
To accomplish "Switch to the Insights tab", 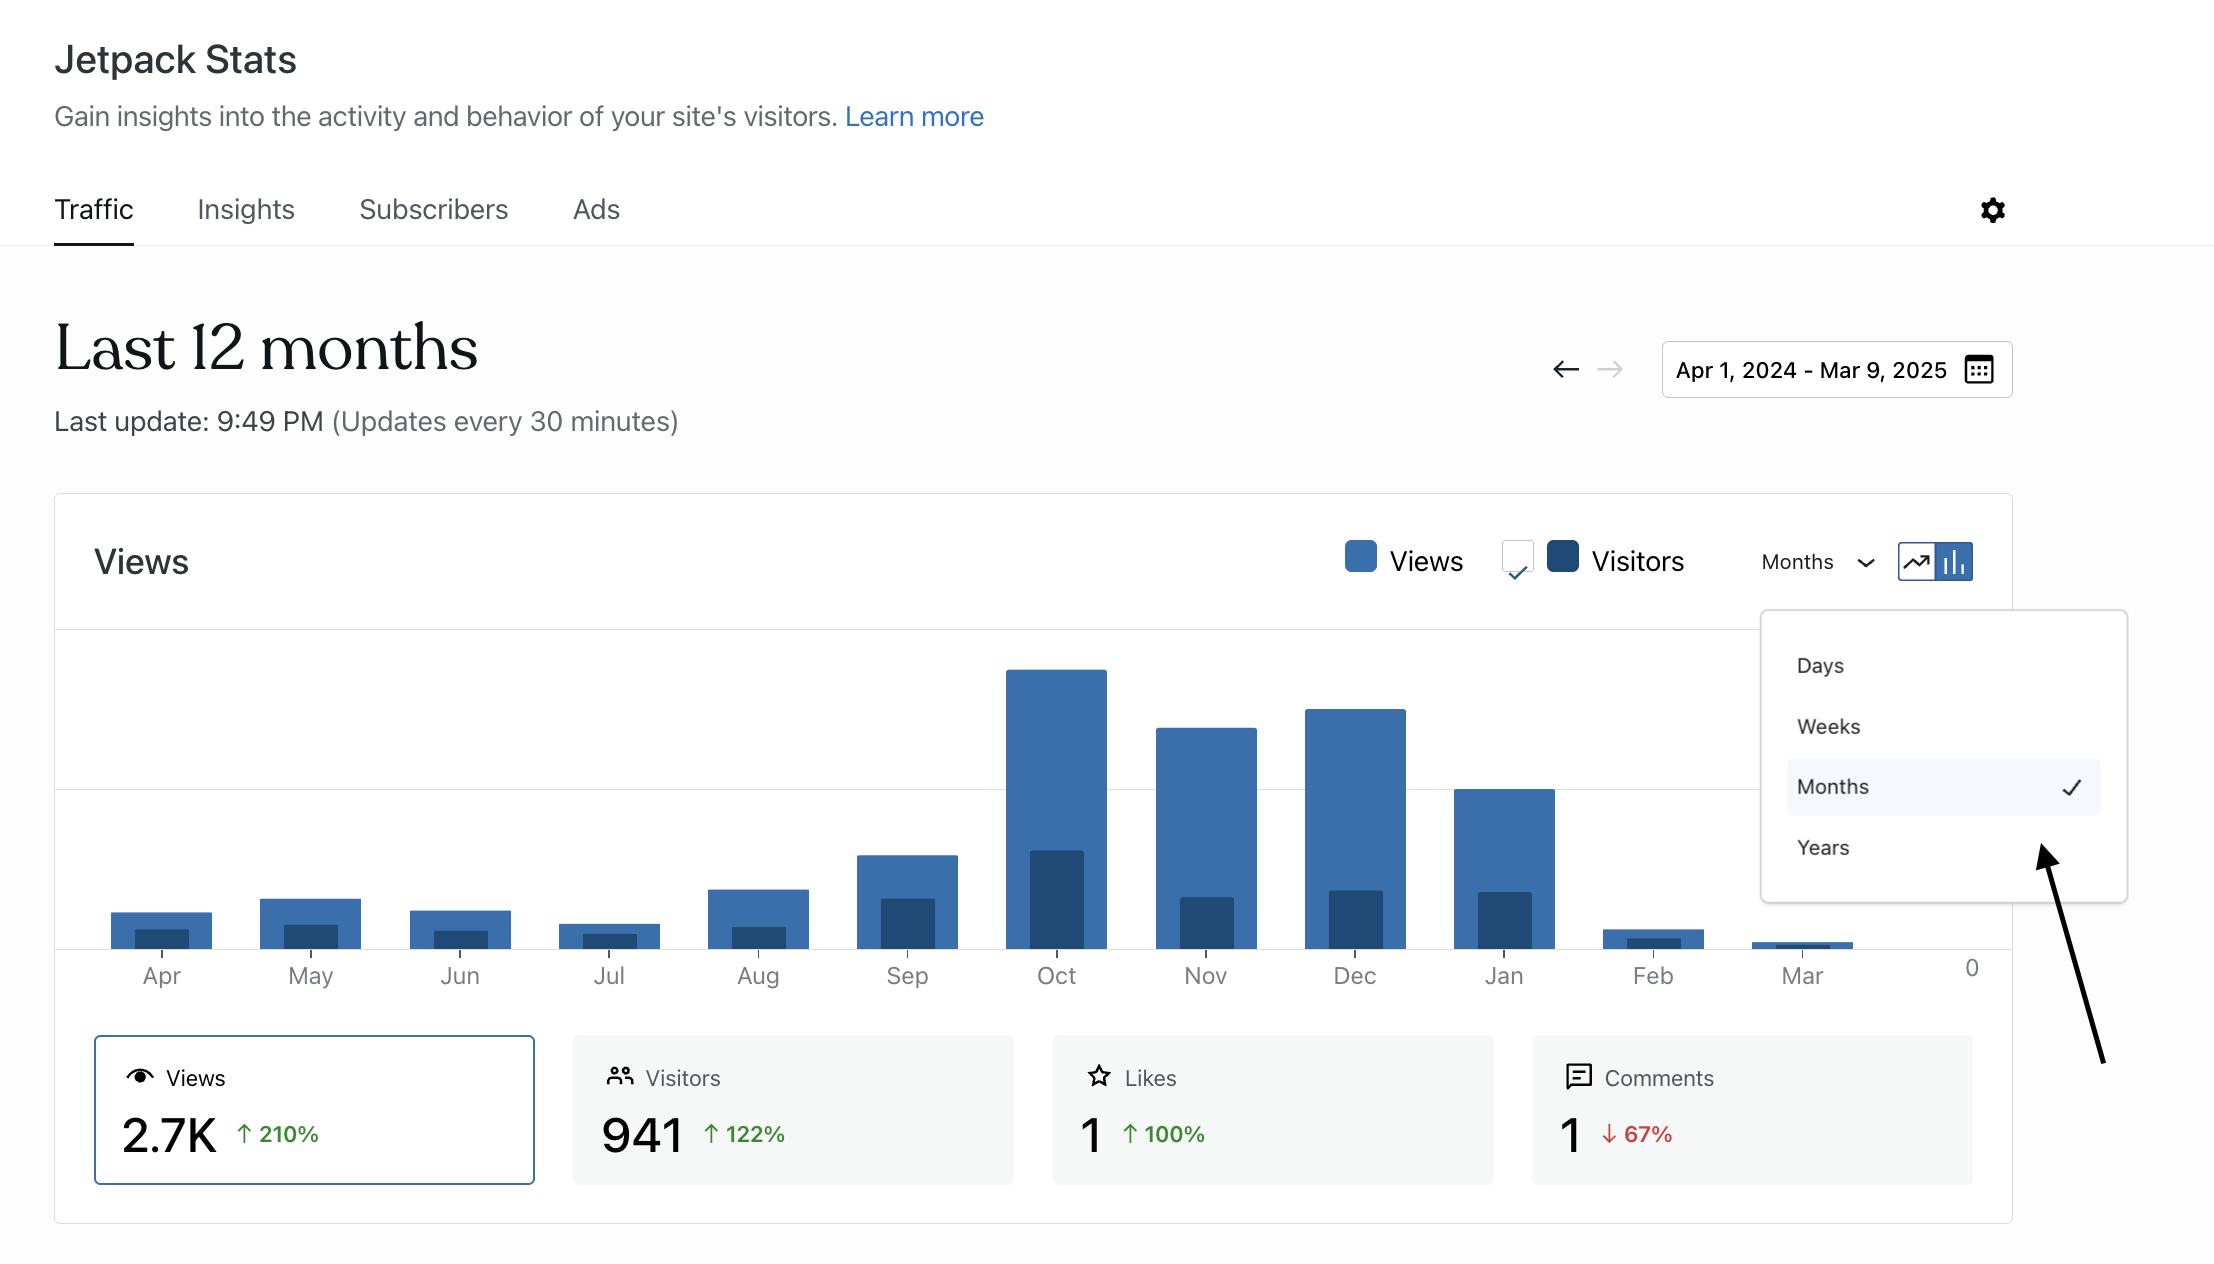I will click(246, 210).
